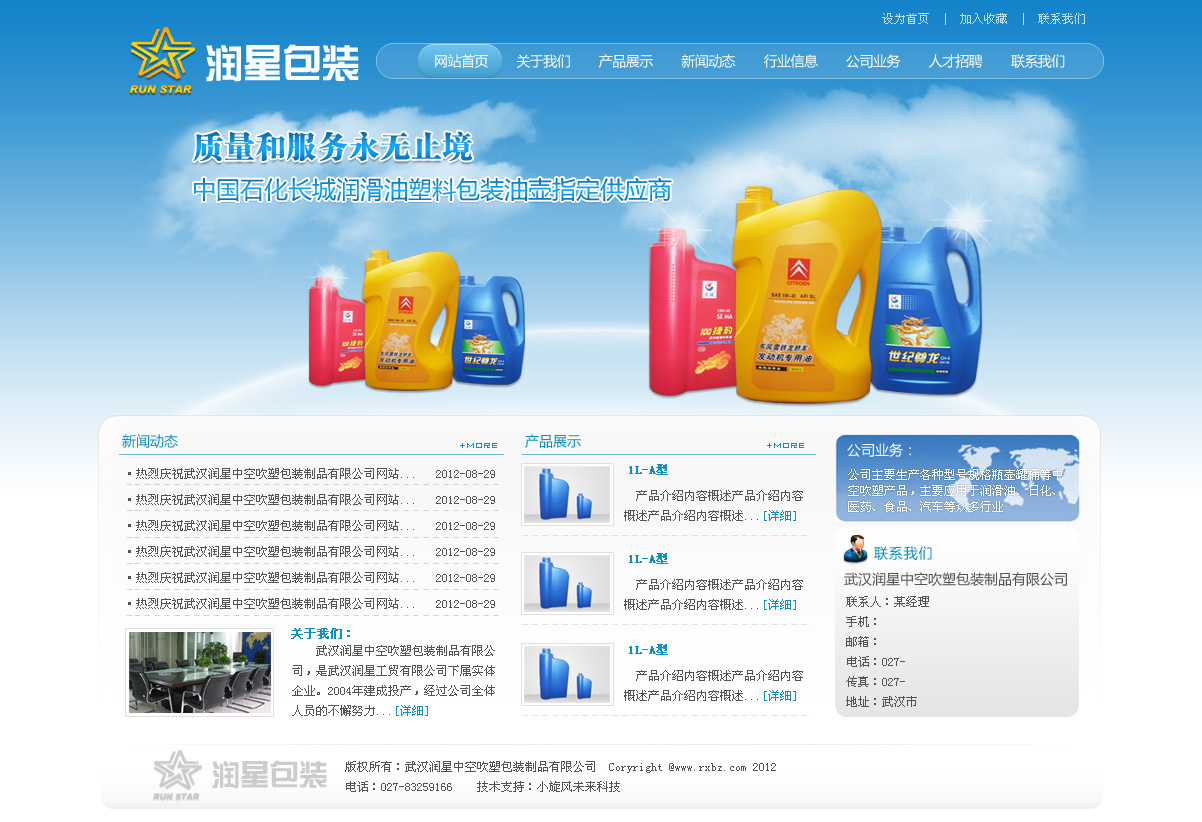Open the first product's 1L-A型 title
Image resolution: width=1202 pixels, height=822 pixels.
(x=648, y=470)
